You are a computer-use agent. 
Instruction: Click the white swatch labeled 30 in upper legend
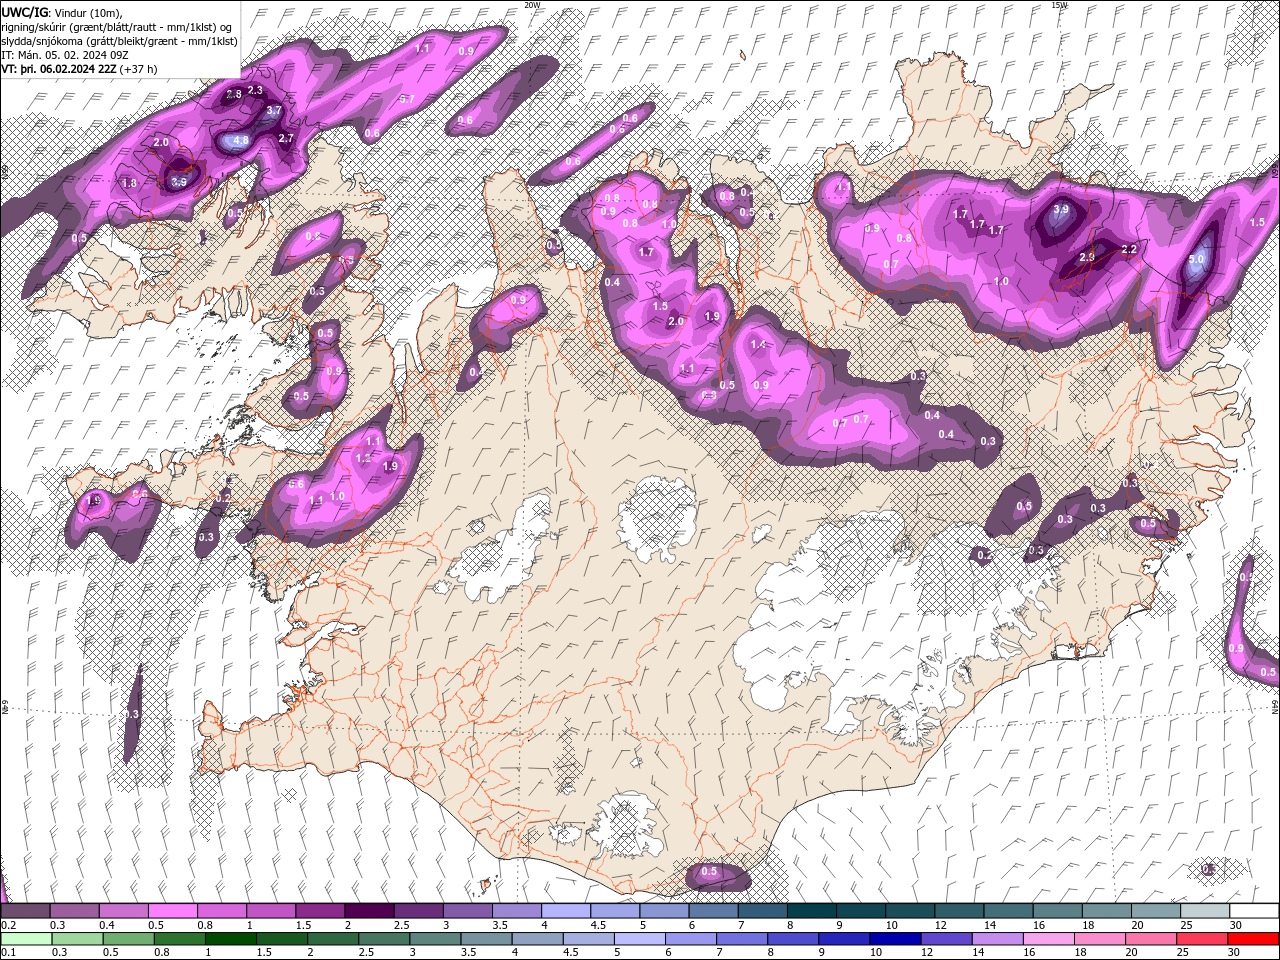tap(1254, 911)
